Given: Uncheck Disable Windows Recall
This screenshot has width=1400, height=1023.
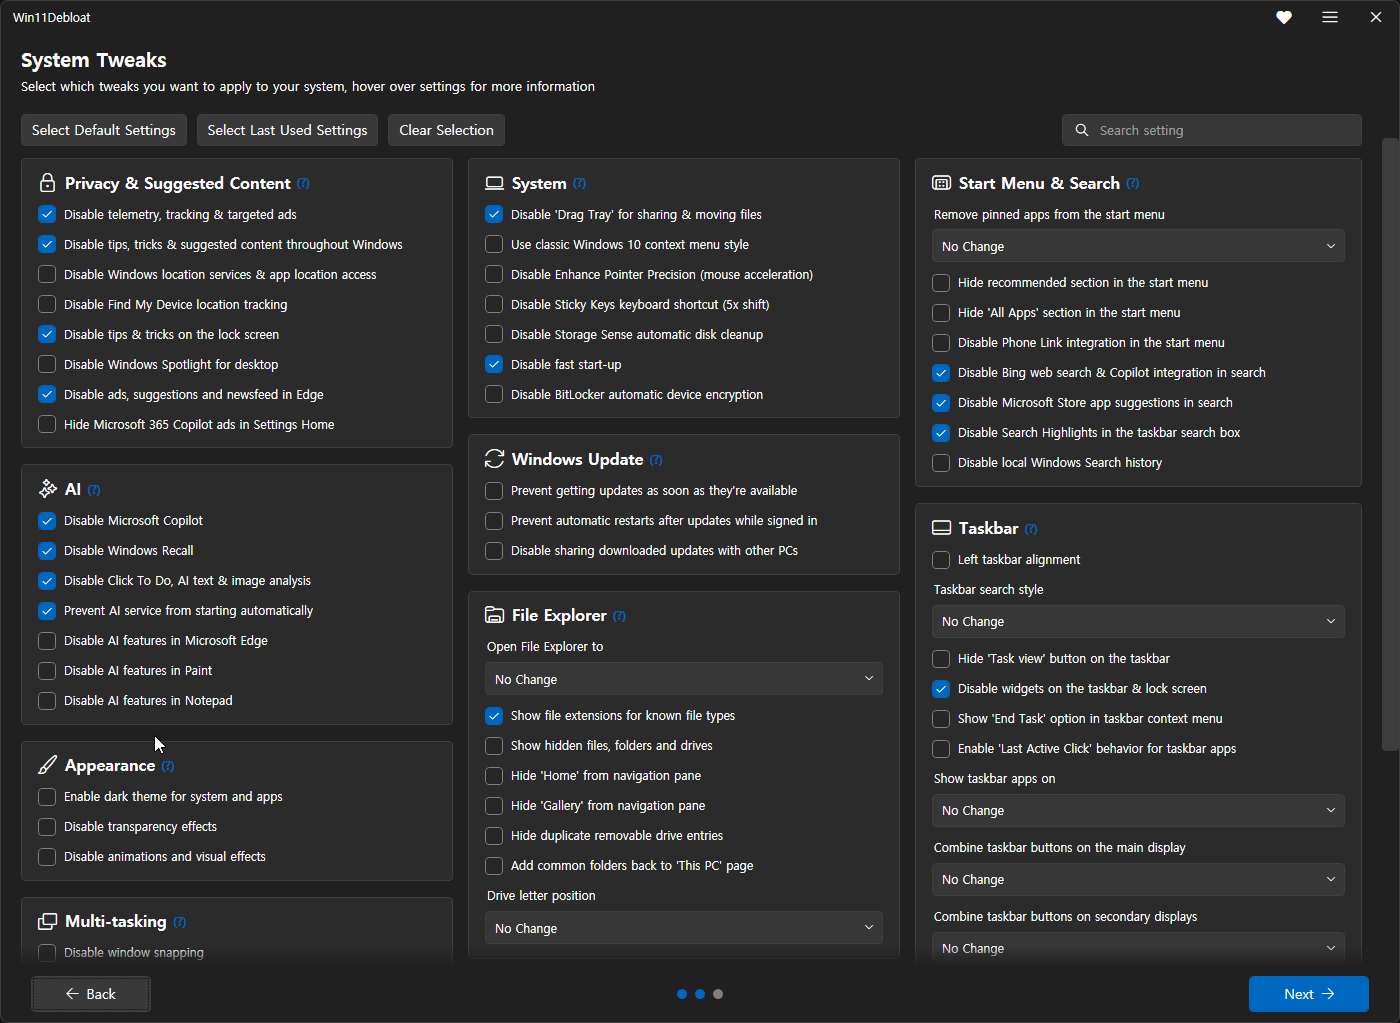Looking at the screenshot, I should (x=47, y=550).
